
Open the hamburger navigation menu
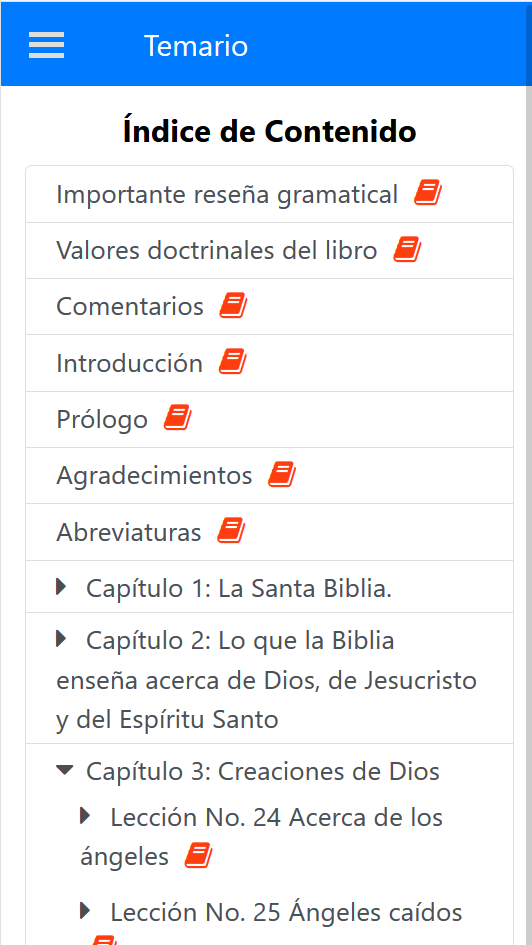click(46, 45)
